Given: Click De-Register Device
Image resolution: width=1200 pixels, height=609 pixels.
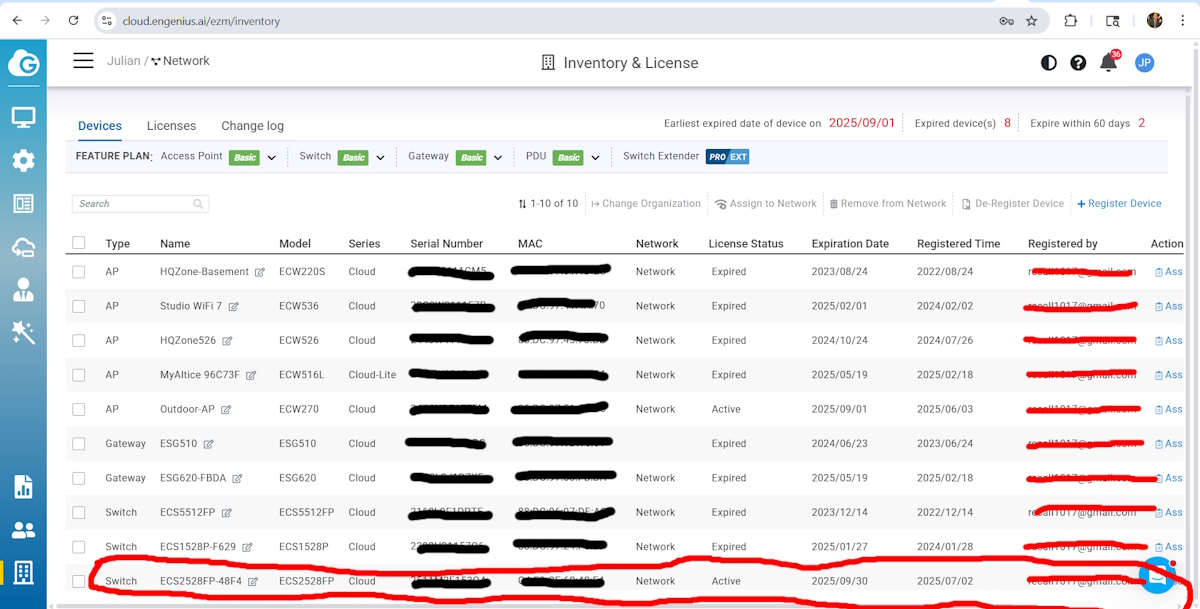Looking at the screenshot, I should point(1012,204).
